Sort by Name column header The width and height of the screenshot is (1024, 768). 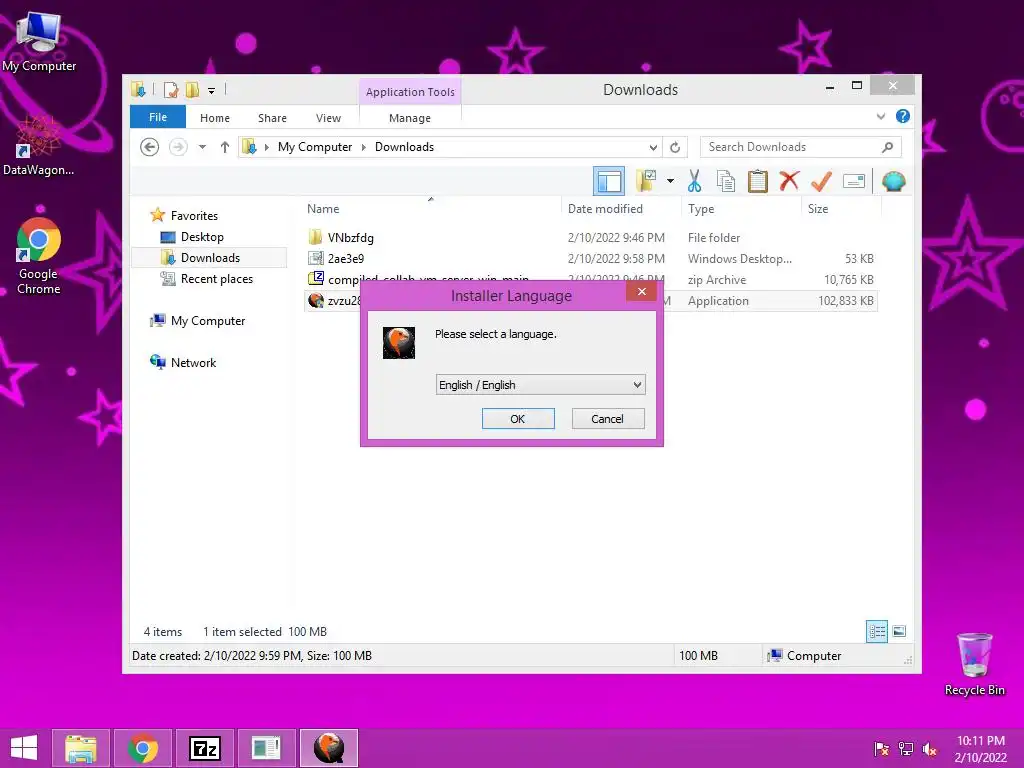coord(323,209)
